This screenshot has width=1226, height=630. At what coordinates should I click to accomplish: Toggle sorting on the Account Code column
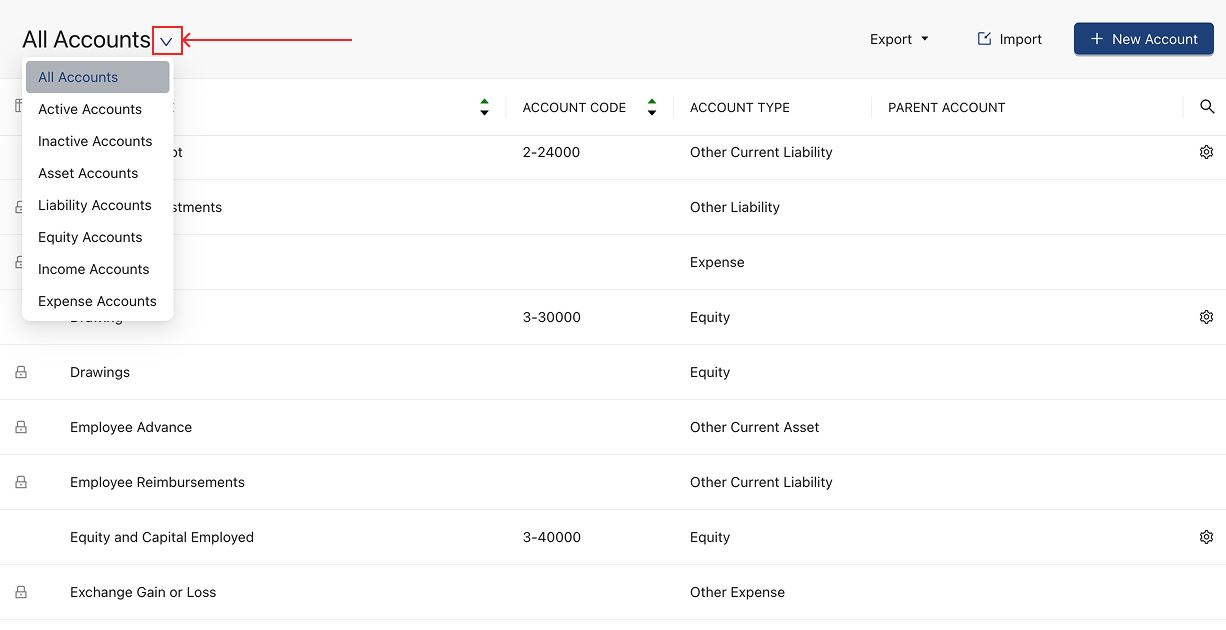(651, 106)
